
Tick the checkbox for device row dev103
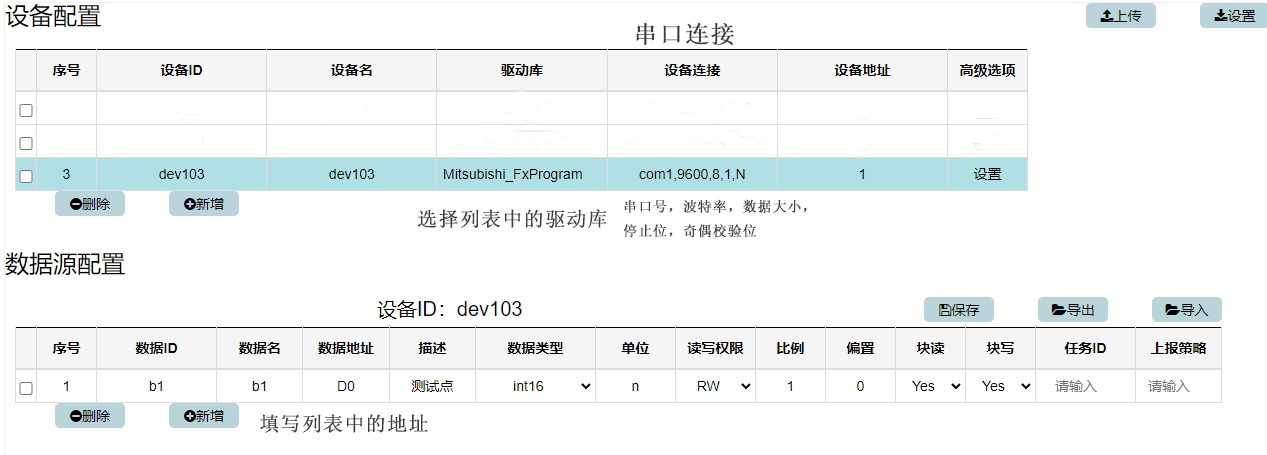coord(27,175)
